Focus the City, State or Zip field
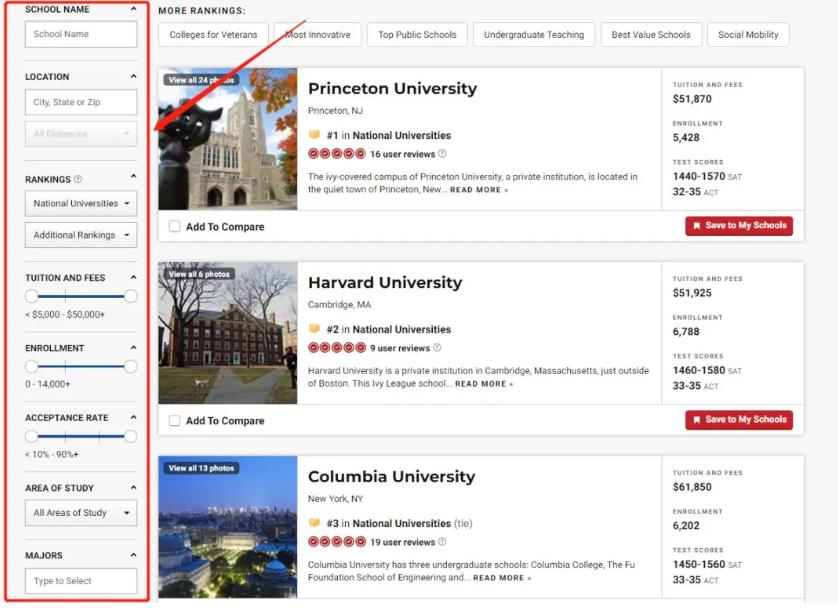The image size is (838, 608). click(81, 102)
